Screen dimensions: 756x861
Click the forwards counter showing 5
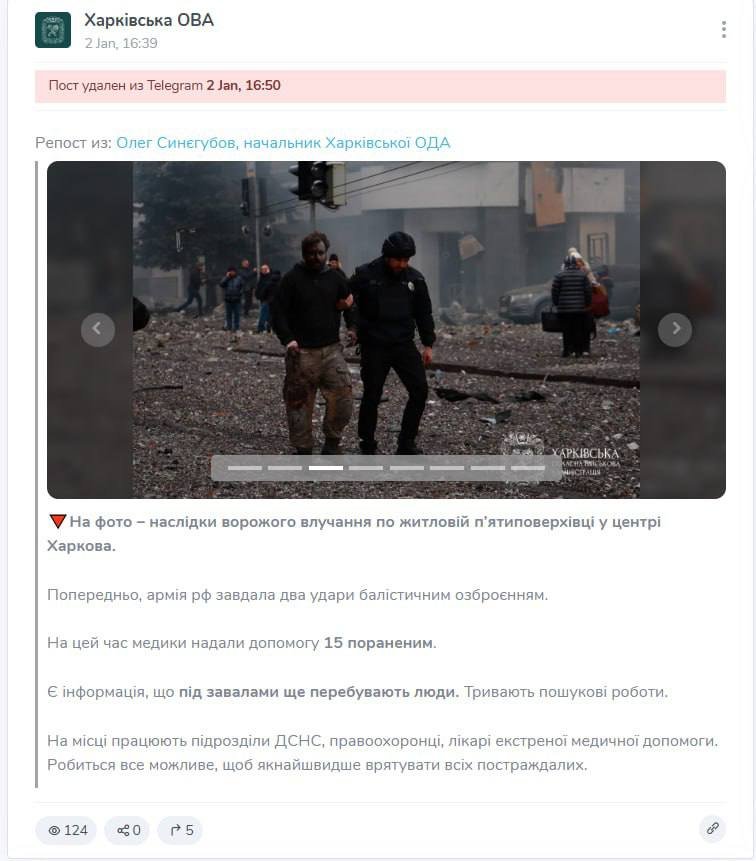(180, 830)
